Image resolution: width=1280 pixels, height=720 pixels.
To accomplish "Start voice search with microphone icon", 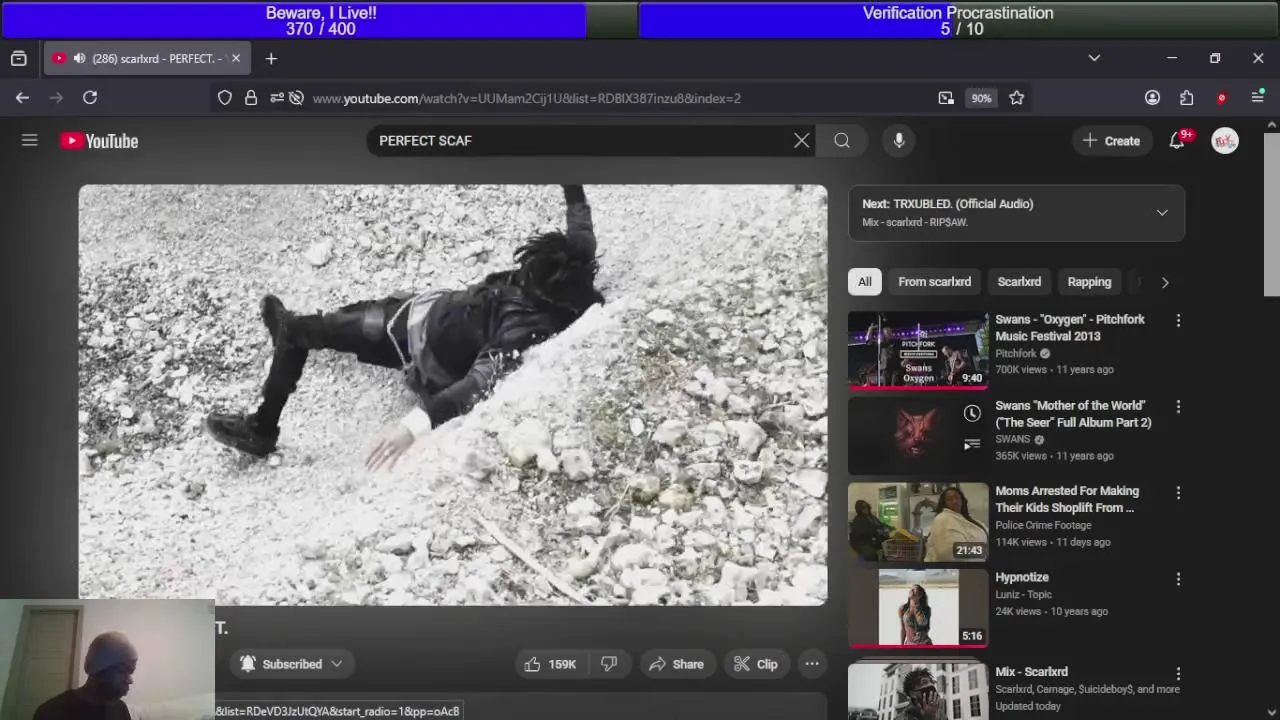I will click(x=899, y=141).
